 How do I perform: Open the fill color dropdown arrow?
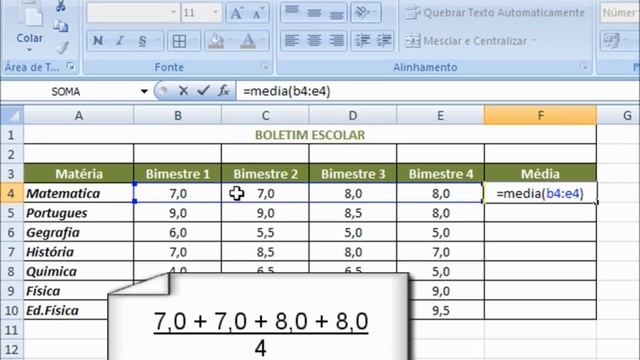tap(231, 41)
